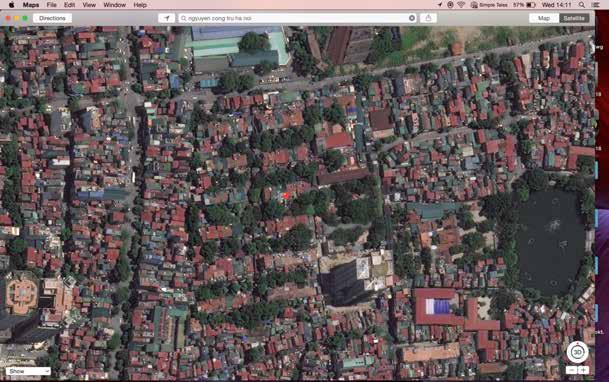Open the Wi-Fi status menu
Image resolution: width=609 pixels, height=382 pixels.
461,5
